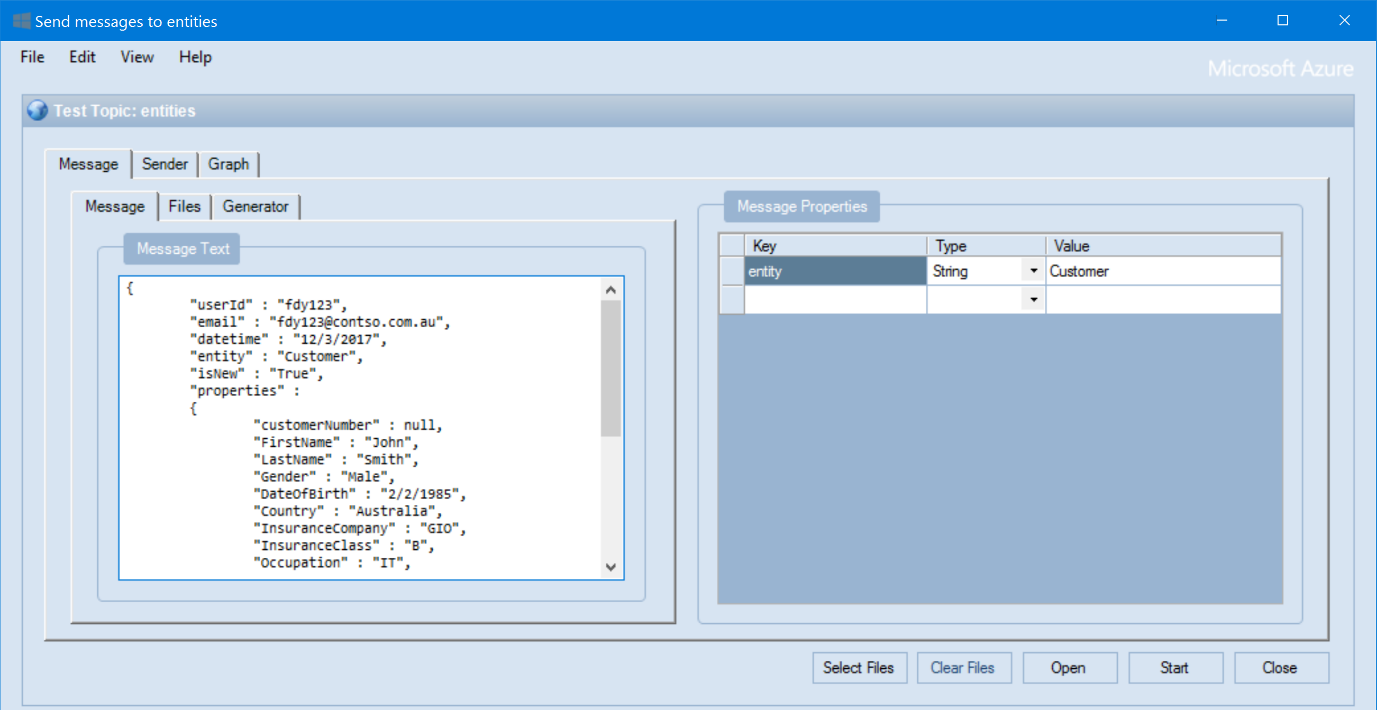This screenshot has height=710, width=1377.
Task: Open the File menu
Action: click(33, 57)
